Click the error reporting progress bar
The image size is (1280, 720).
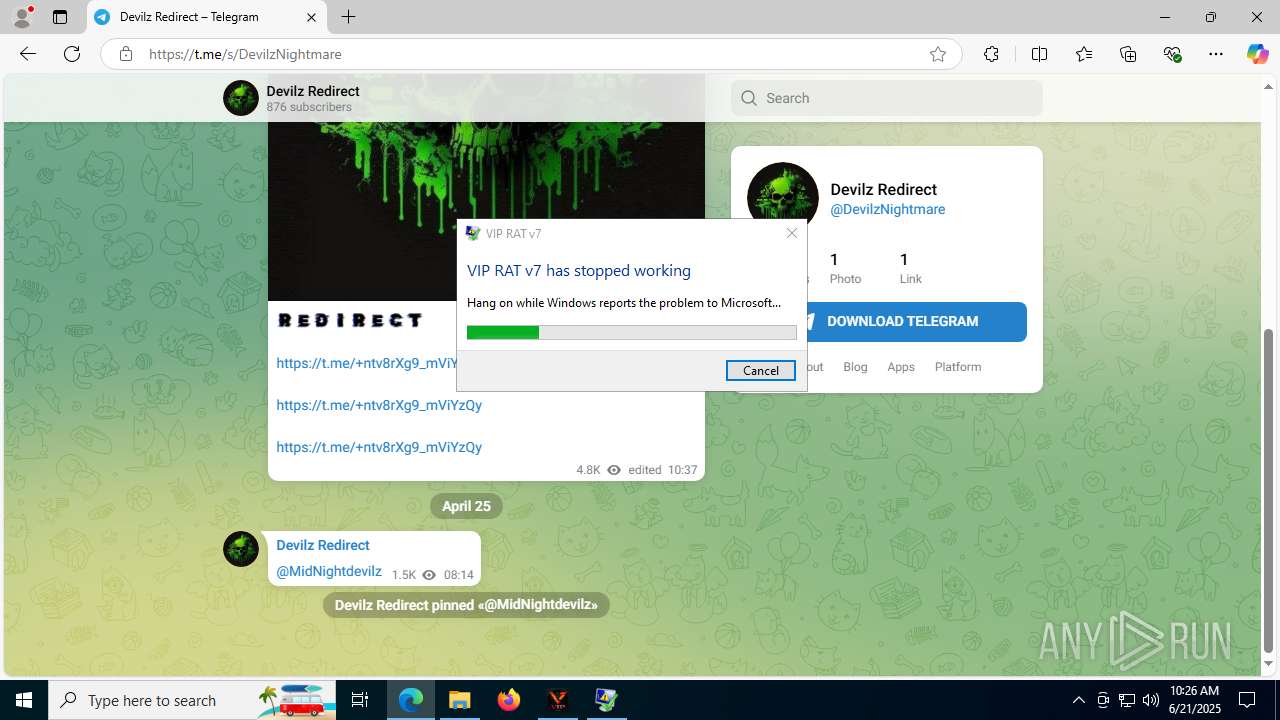point(632,333)
